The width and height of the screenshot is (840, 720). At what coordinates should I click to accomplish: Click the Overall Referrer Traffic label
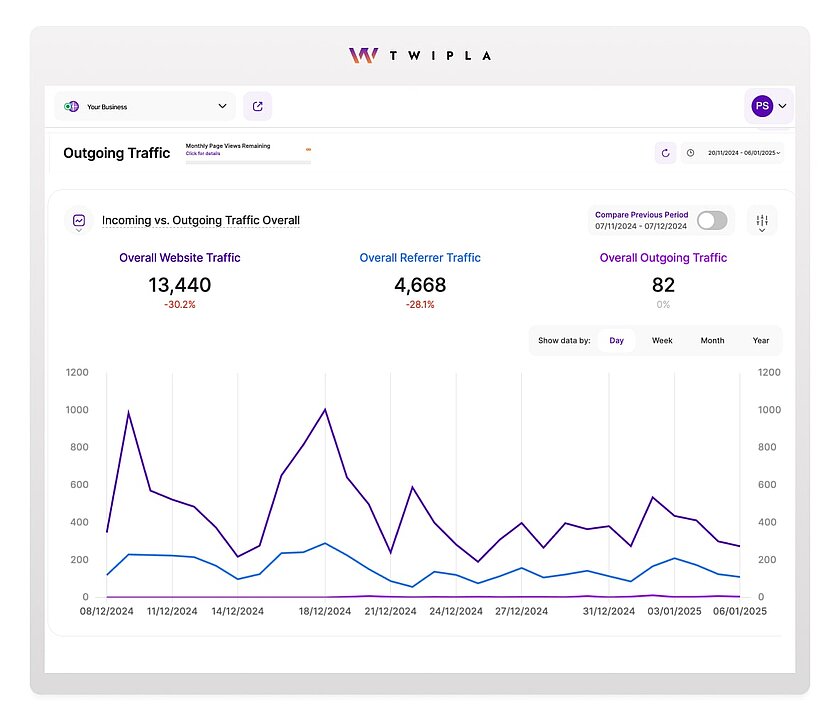[419, 257]
